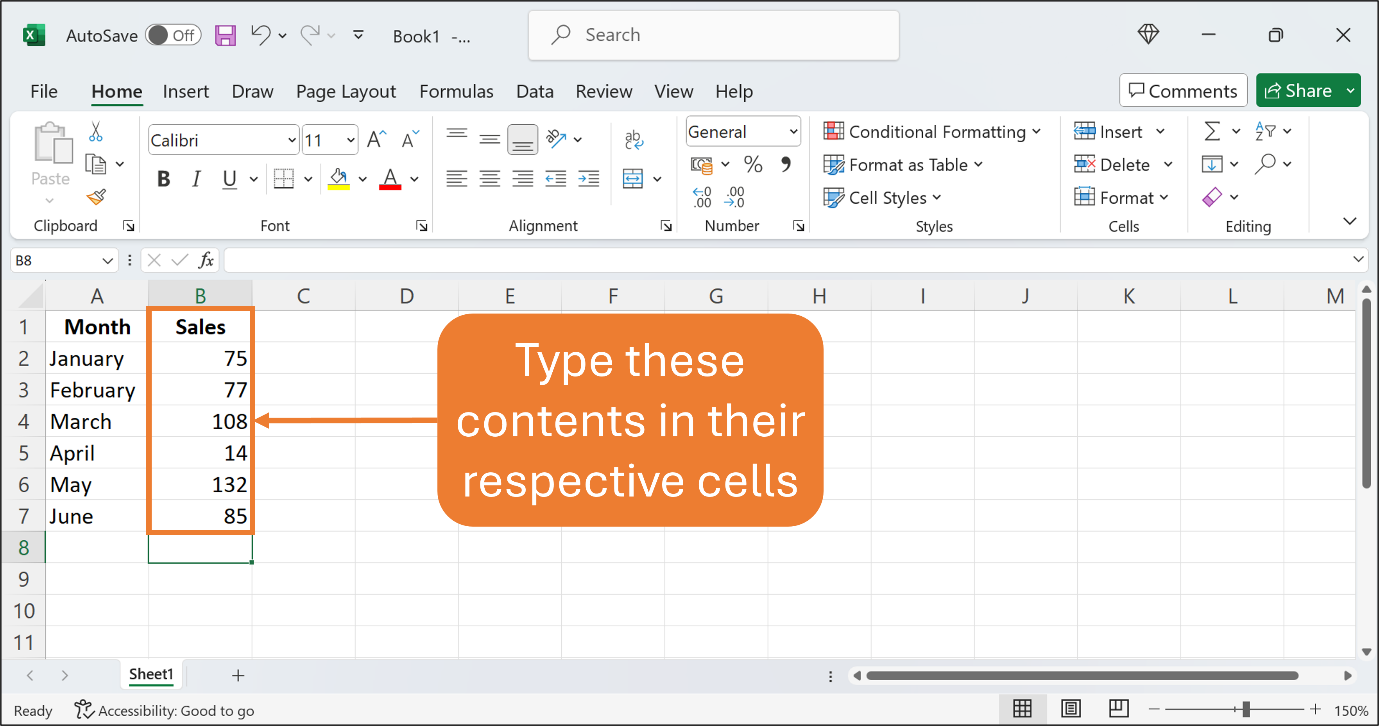Click the Undo arrow icon
Image resolution: width=1379 pixels, height=726 pixels.
pos(261,35)
